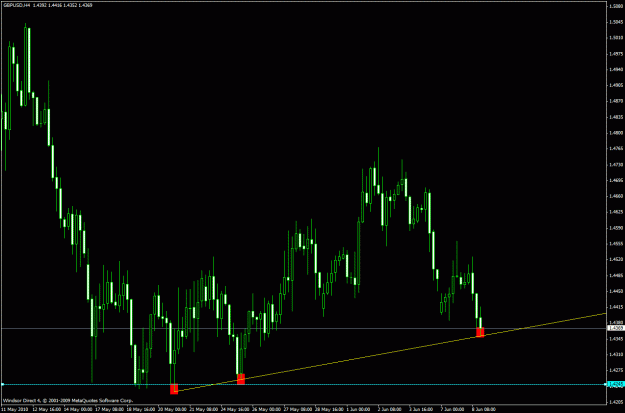
Task: Click the 2 Jun 08:00 time label
Action: [x=389, y=409]
